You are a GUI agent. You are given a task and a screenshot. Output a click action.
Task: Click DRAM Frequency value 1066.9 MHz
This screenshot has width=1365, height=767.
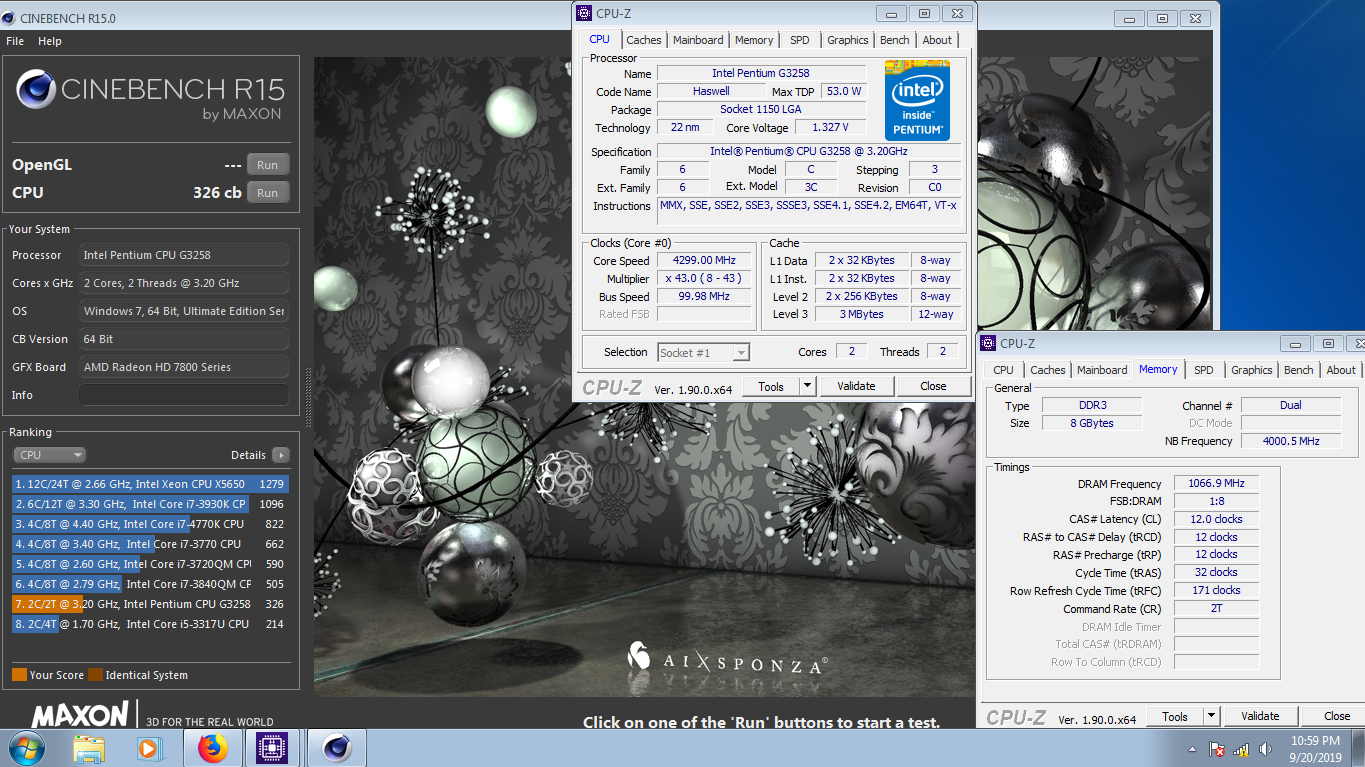(1216, 483)
